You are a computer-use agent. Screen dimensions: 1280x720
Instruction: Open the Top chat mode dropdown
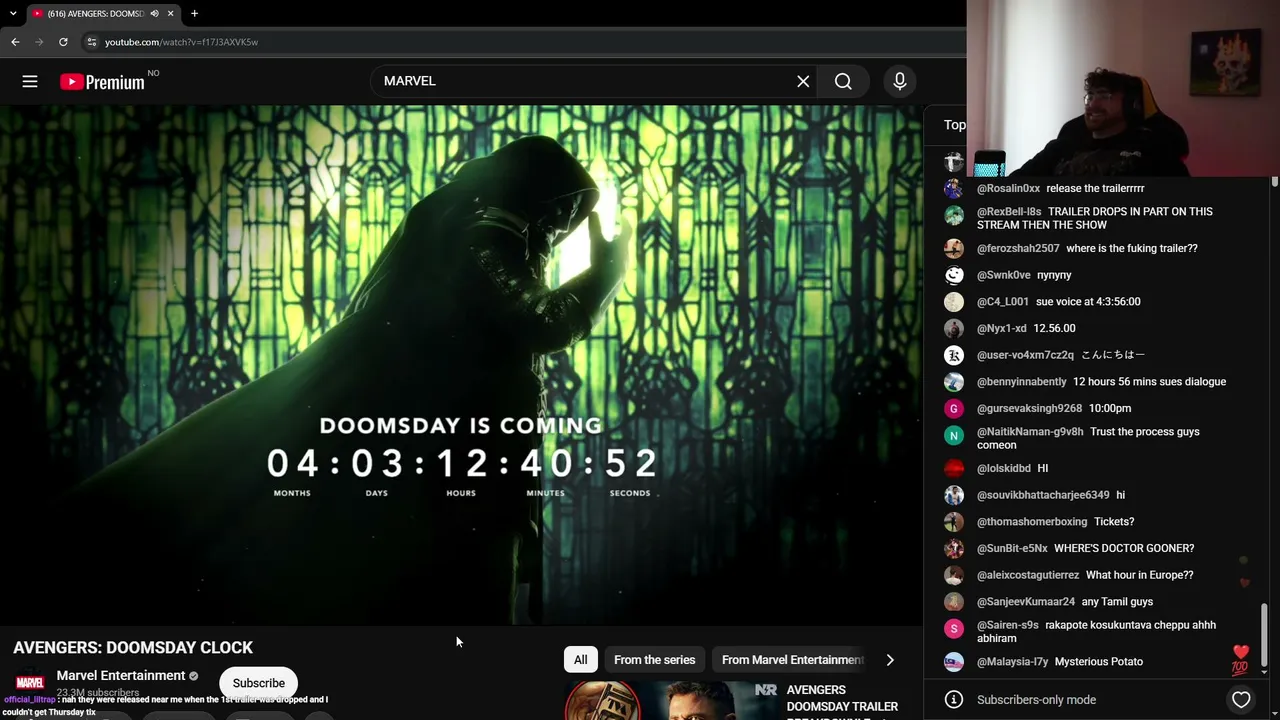955,125
